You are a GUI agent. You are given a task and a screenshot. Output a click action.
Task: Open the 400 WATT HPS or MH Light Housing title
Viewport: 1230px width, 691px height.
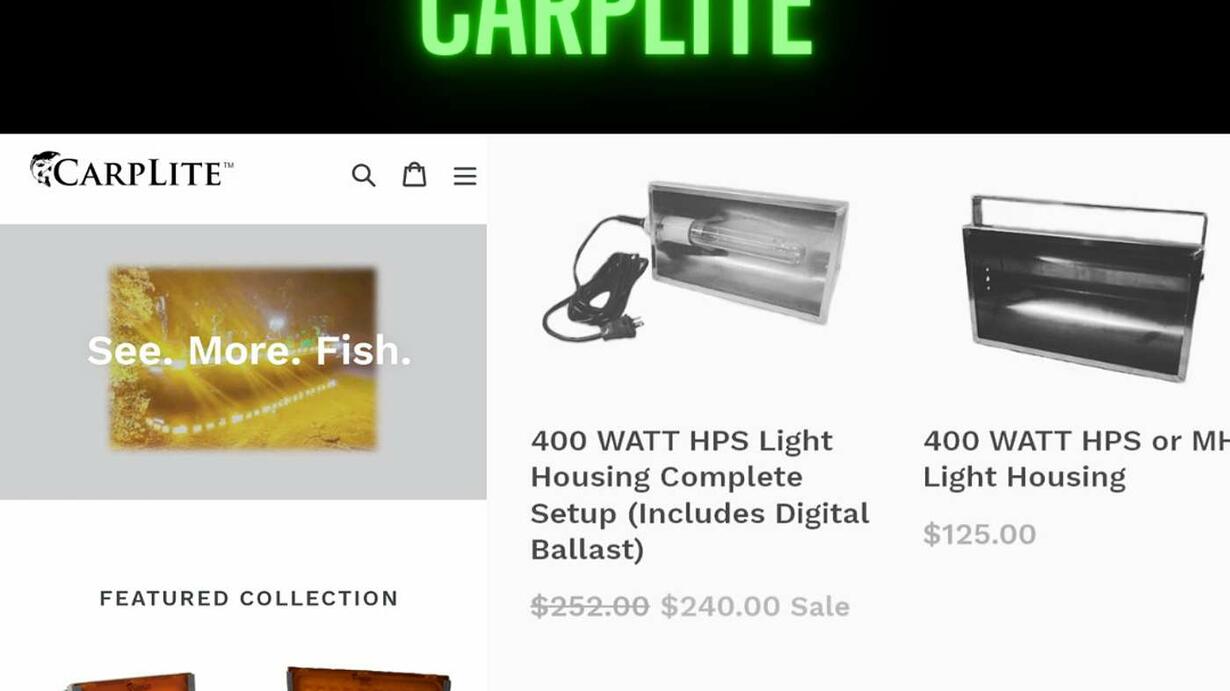click(1076, 458)
